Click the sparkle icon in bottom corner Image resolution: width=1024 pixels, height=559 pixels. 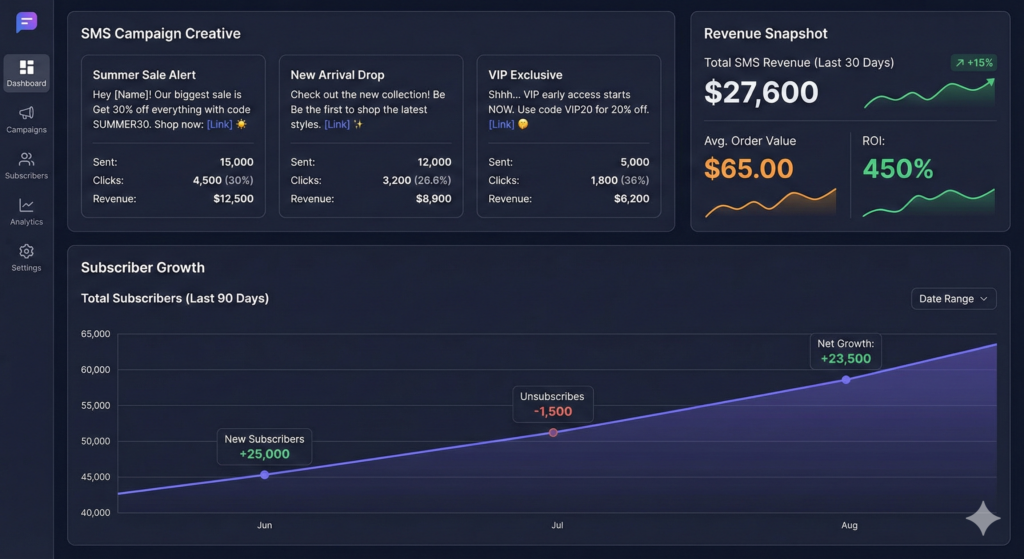click(x=982, y=519)
